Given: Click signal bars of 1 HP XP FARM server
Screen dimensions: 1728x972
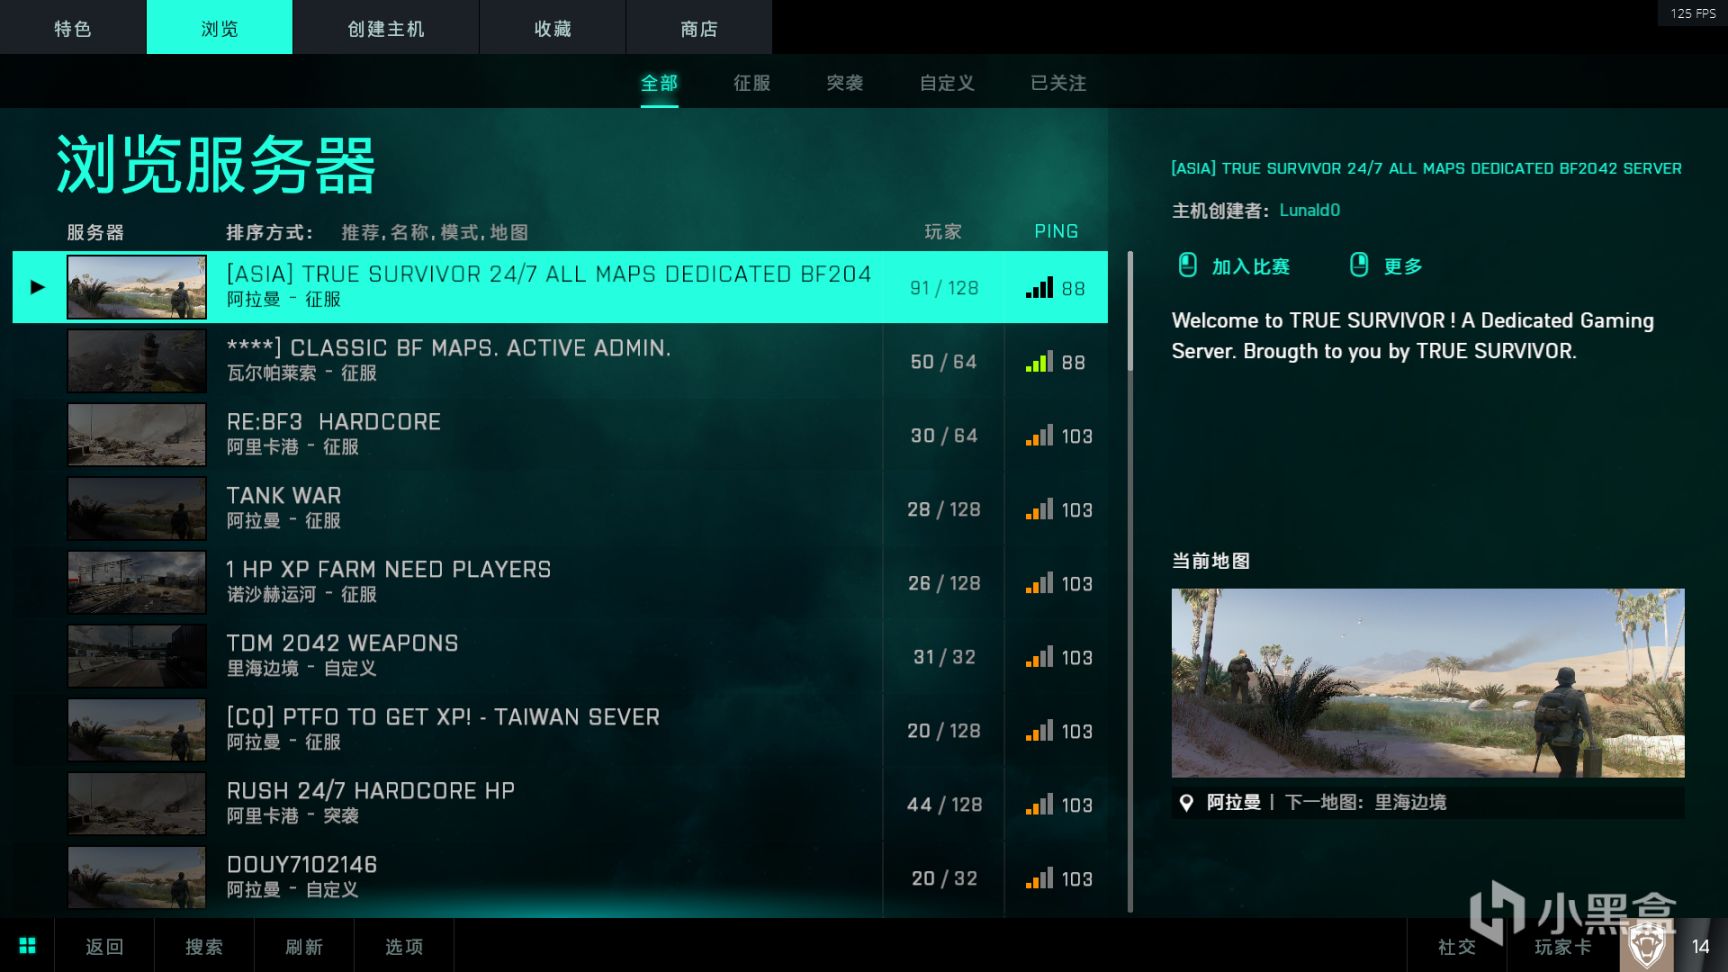Looking at the screenshot, I should point(1039,583).
